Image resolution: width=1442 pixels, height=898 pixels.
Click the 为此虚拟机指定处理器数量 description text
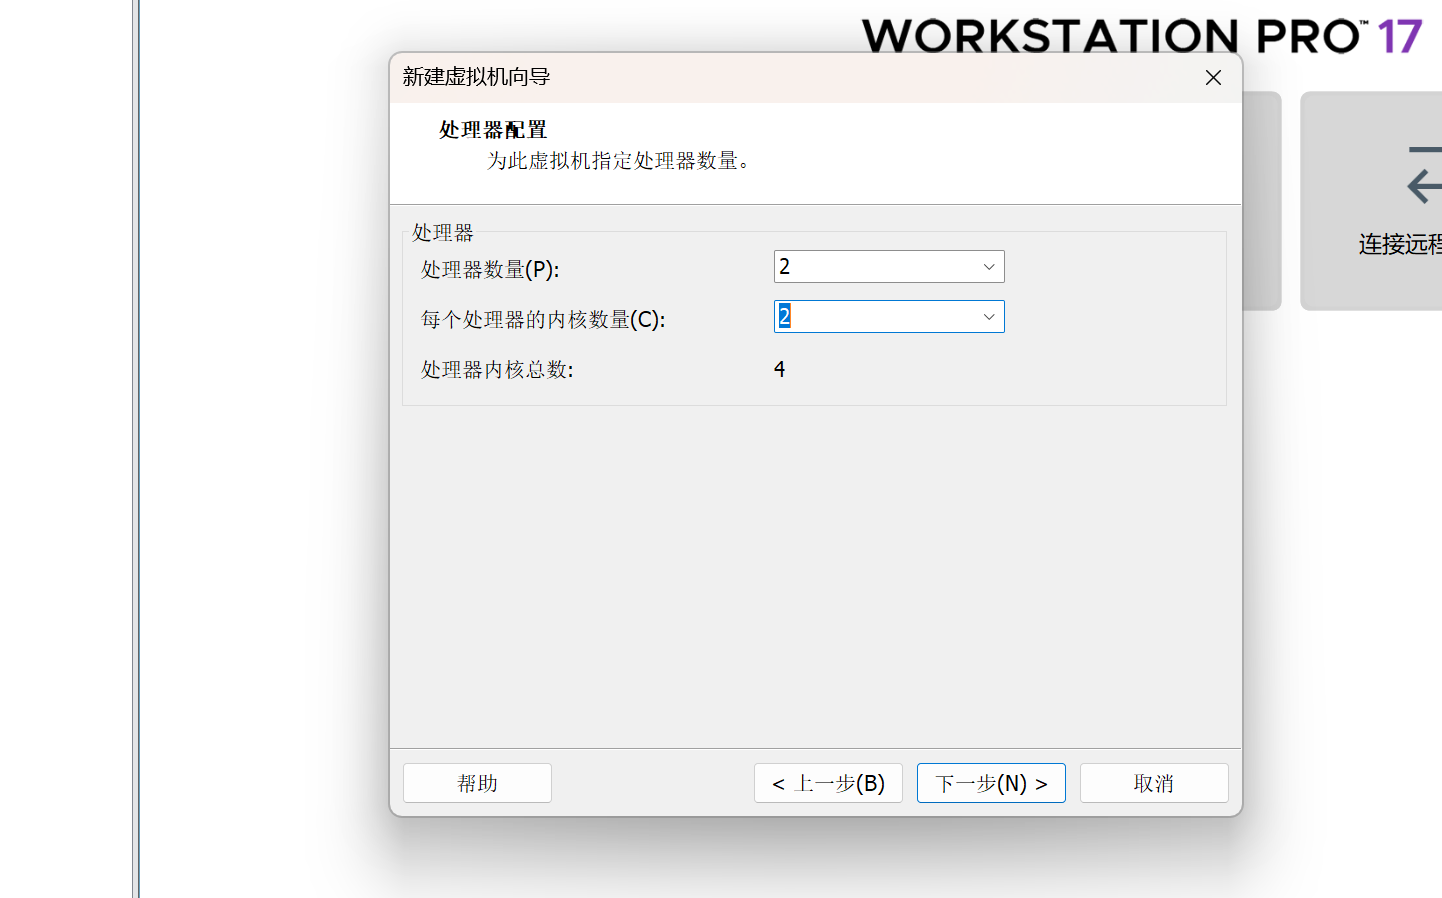tap(618, 161)
